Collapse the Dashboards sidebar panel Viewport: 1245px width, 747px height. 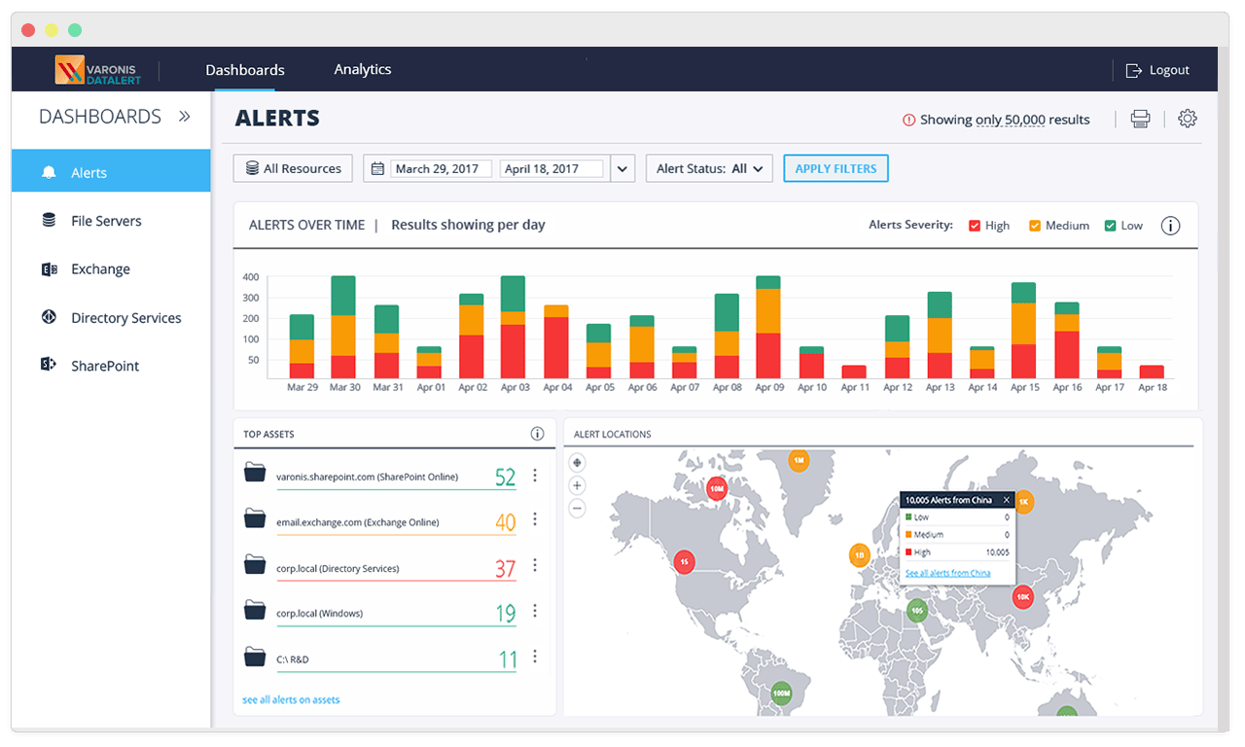click(184, 116)
